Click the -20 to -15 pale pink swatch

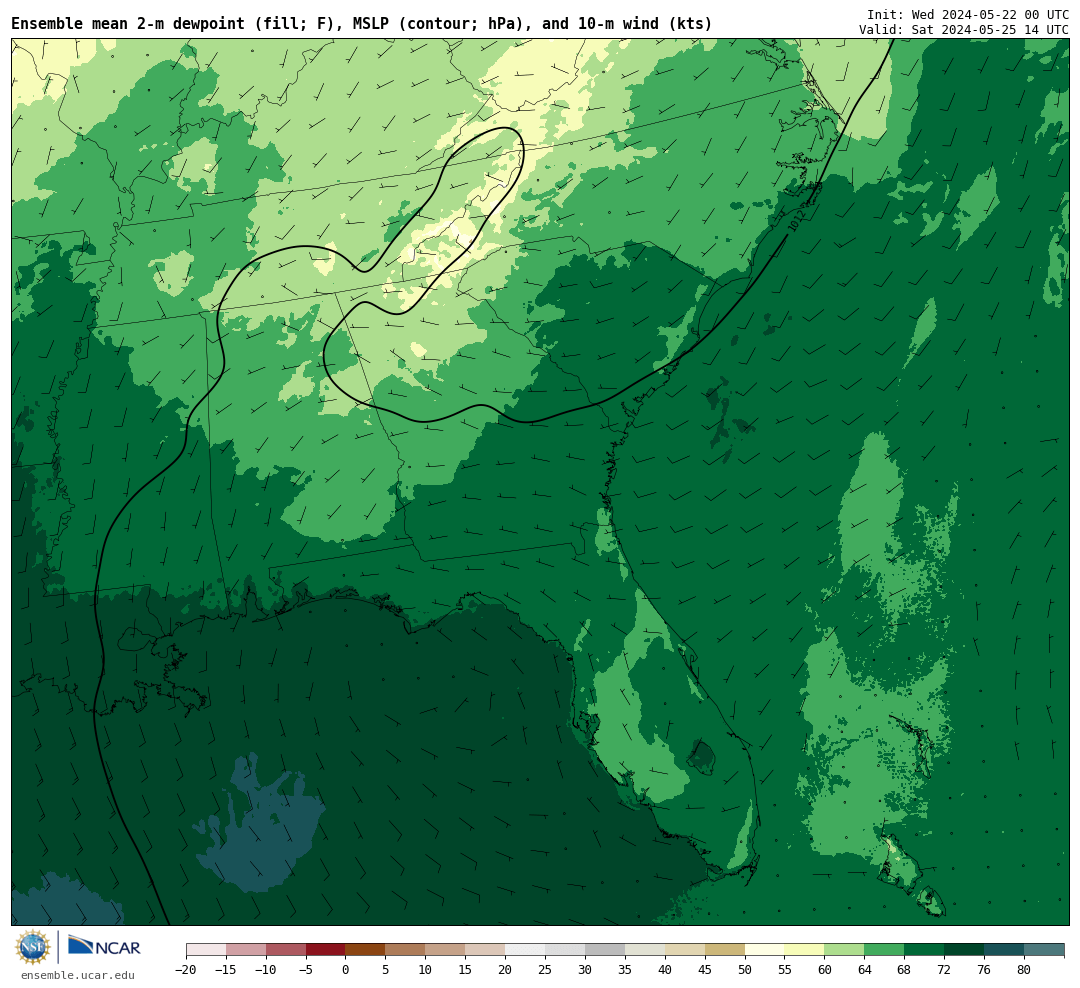pos(206,950)
